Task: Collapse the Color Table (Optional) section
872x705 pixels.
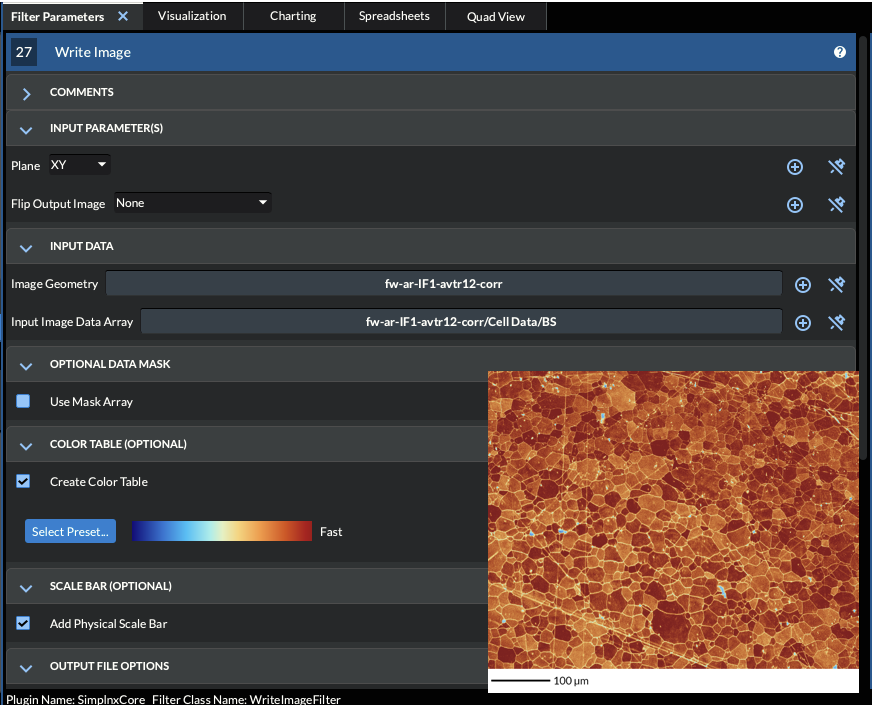Action: [x=26, y=446]
